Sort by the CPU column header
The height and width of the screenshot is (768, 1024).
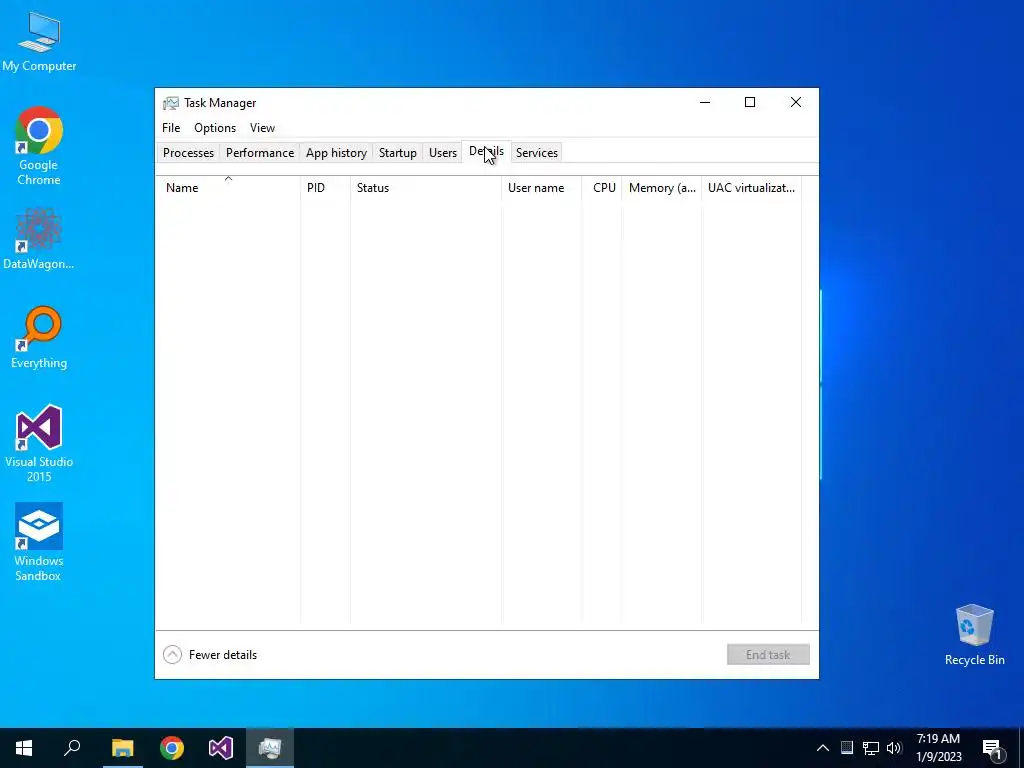(x=601, y=187)
